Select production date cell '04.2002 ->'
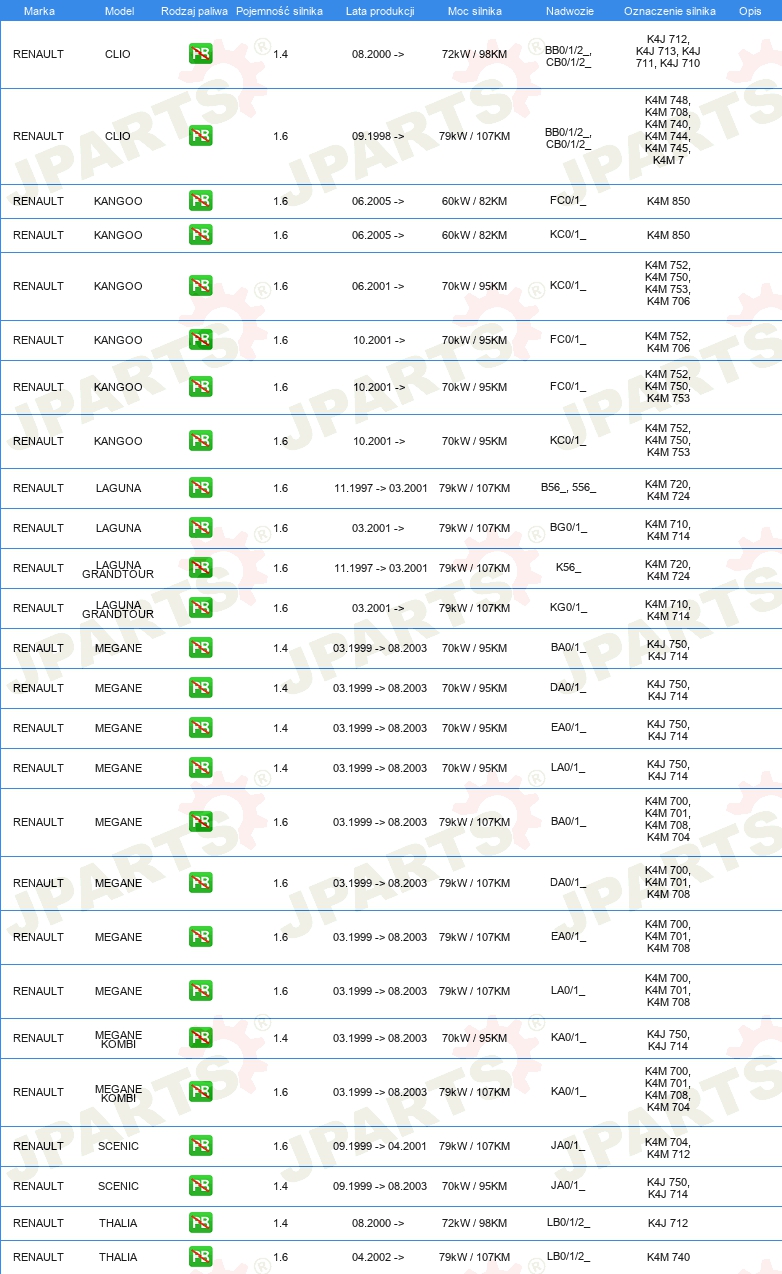 point(378,1257)
